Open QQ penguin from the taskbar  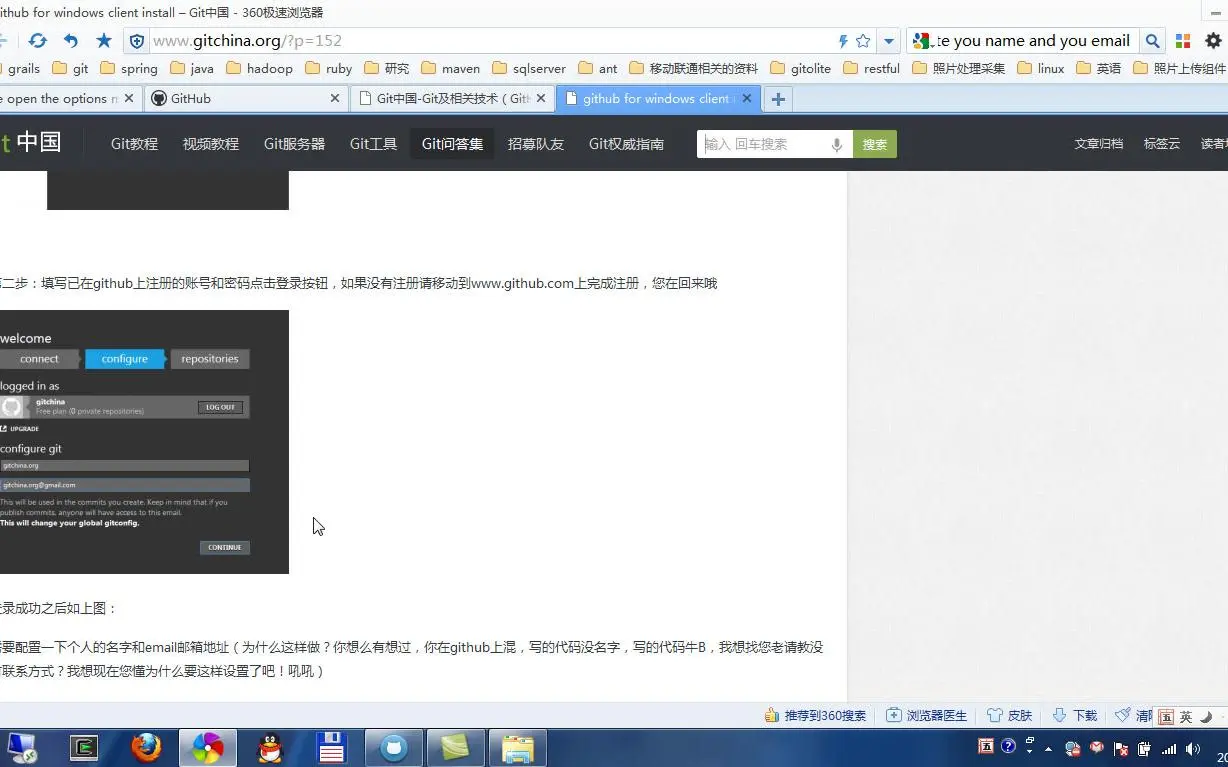[x=270, y=748]
